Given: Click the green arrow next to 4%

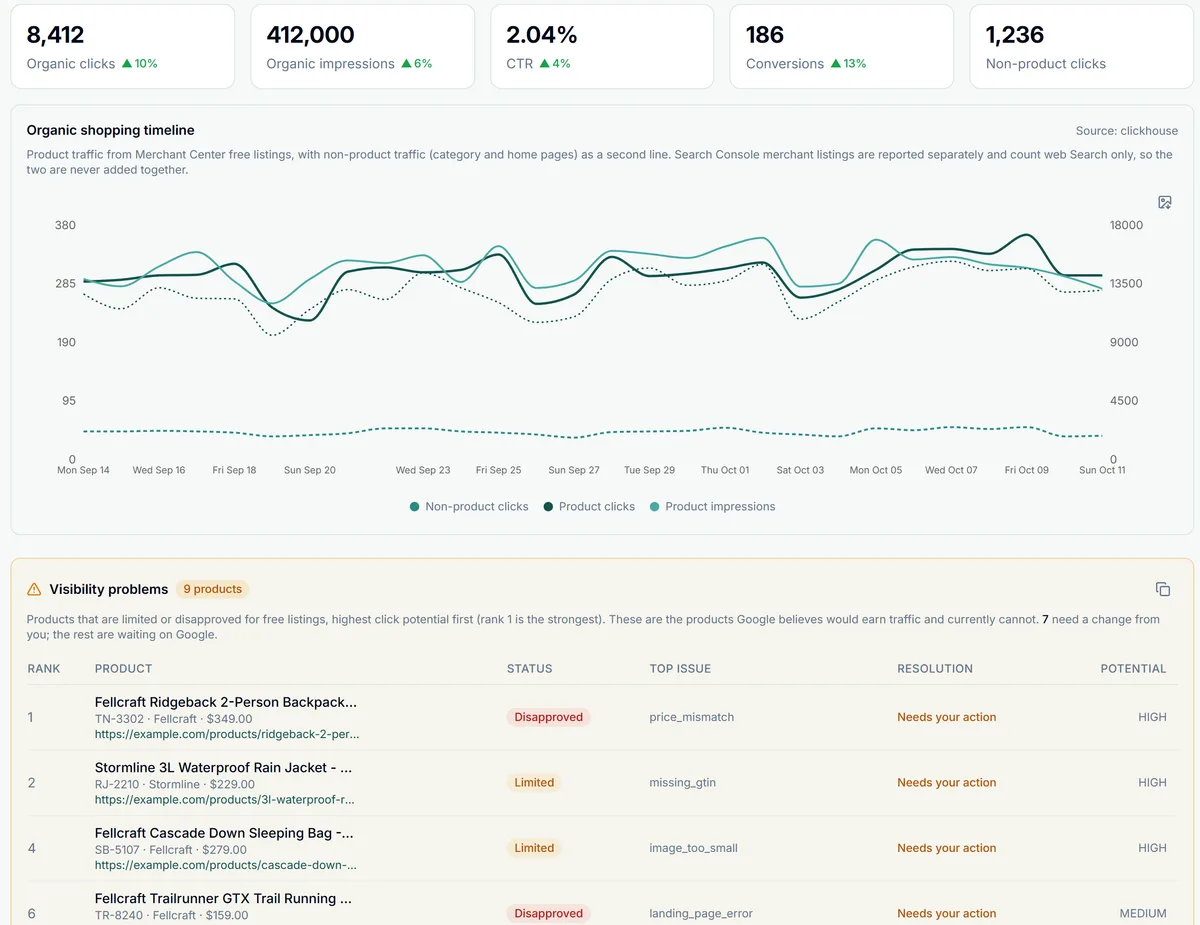Looking at the screenshot, I should pyautogui.click(x=544, y=63).
